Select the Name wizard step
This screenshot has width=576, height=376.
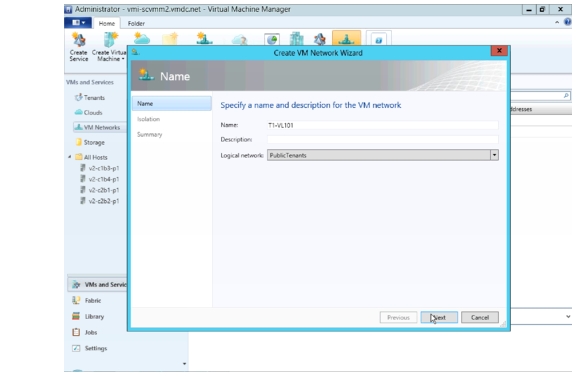pos(172,104)
